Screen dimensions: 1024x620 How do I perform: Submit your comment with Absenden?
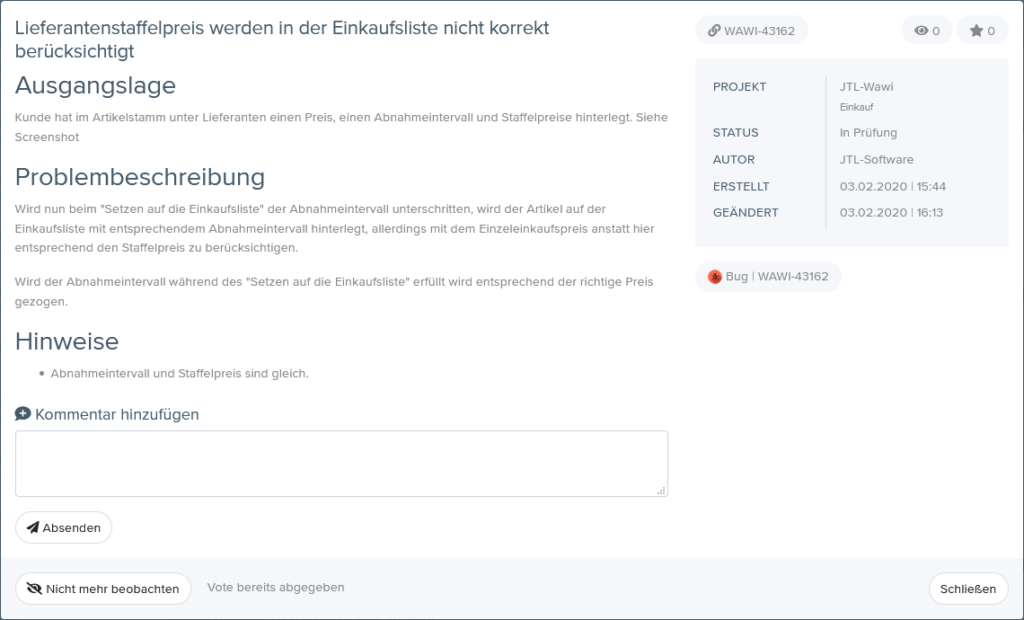pos(63,527)
